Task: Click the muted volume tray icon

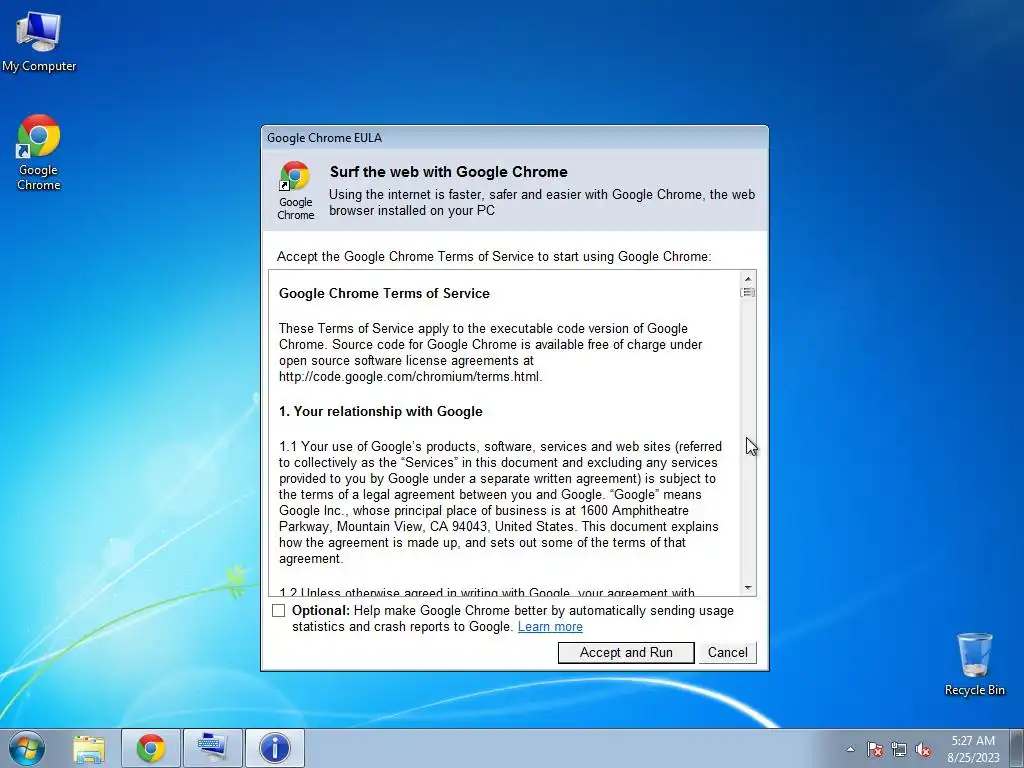Action: click(923, 749)
